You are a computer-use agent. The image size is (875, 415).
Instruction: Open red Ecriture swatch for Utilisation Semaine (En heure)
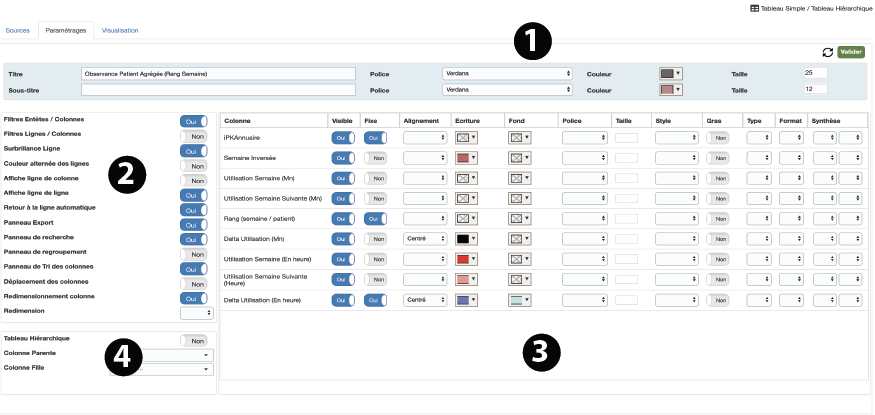[467, 259]
